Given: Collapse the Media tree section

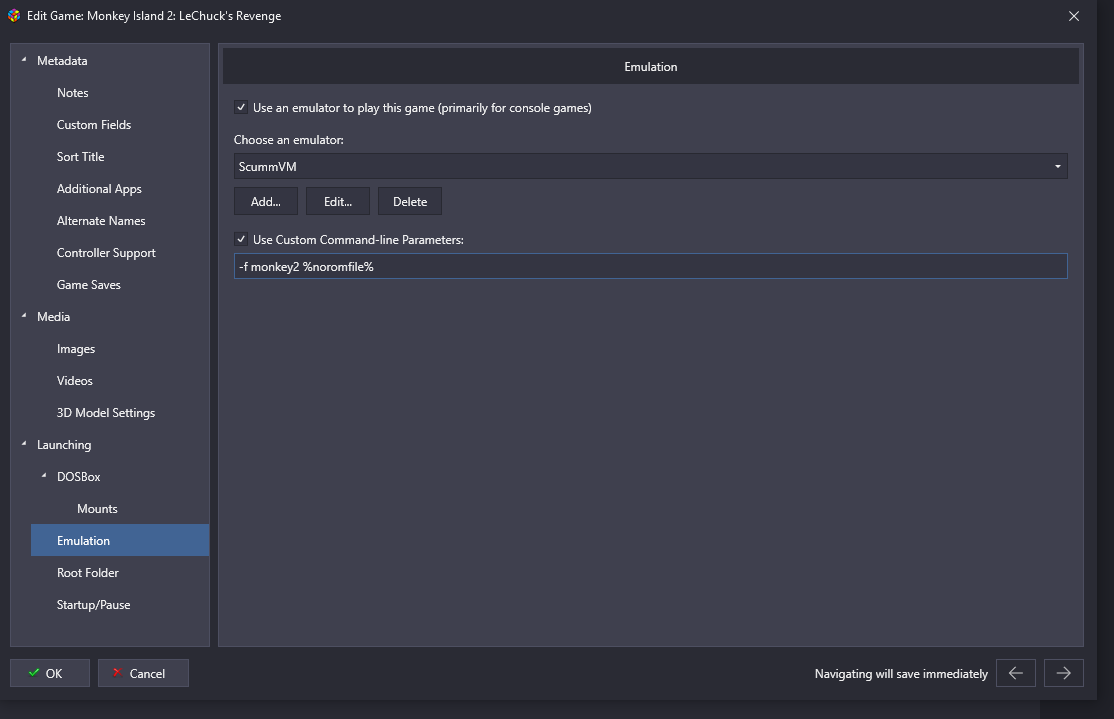Looking at the screenshot, I should (x=24, y=317).
